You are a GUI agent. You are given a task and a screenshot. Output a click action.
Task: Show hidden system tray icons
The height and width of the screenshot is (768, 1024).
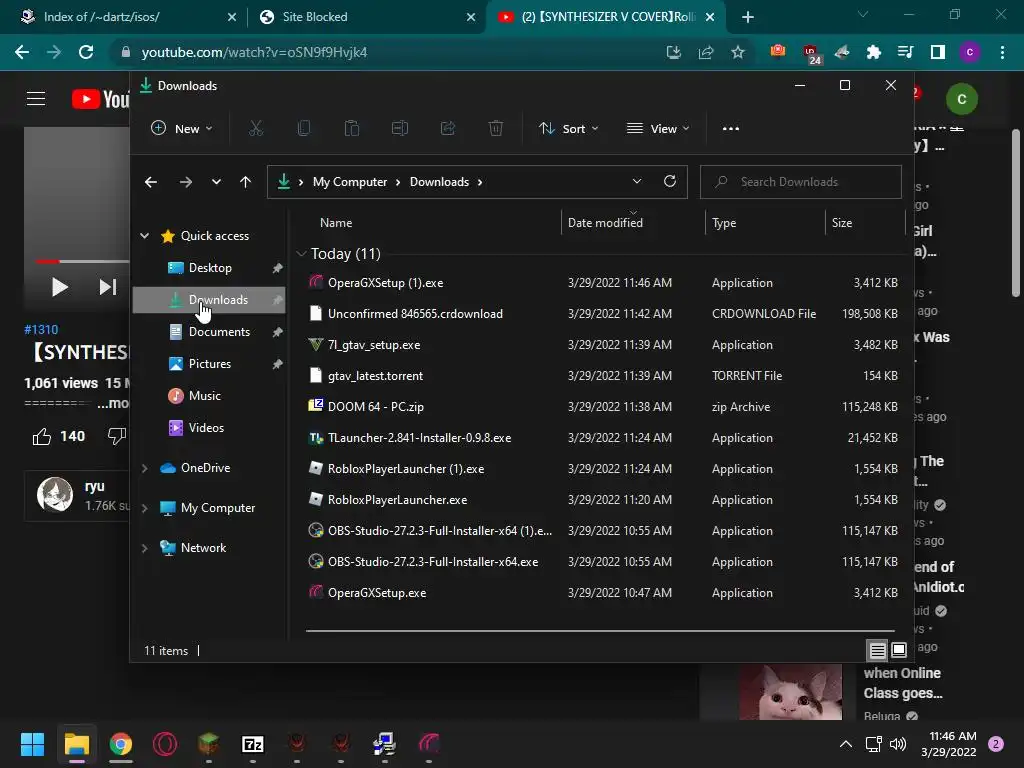click(x=846, y=744)
